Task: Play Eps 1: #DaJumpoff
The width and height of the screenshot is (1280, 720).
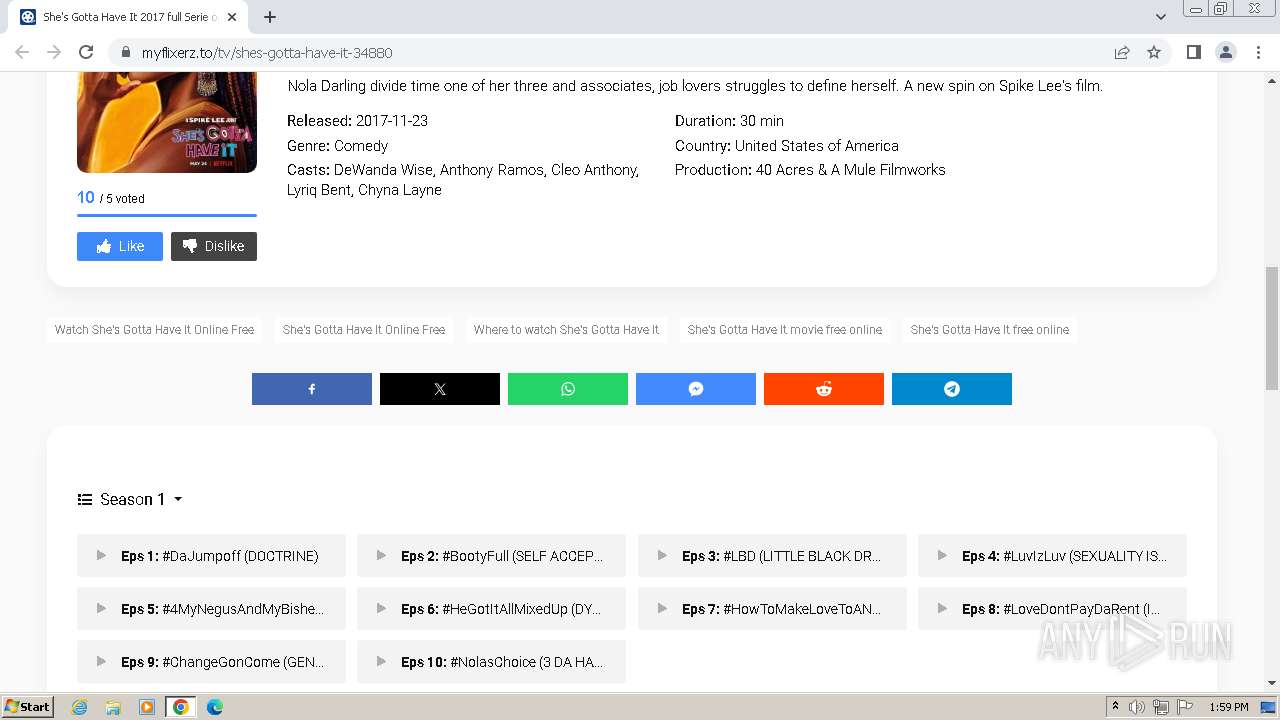Action: pos(211,556)
